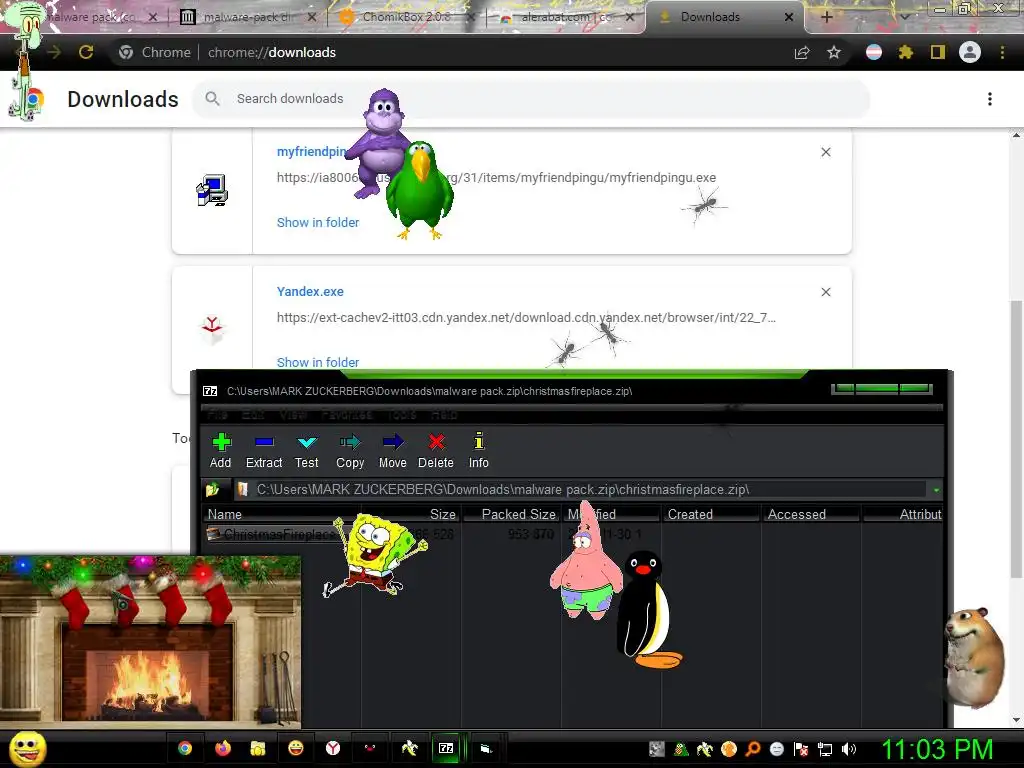
Task: Open the Chrome main three-dot menu
Action: pos(1002,53)
